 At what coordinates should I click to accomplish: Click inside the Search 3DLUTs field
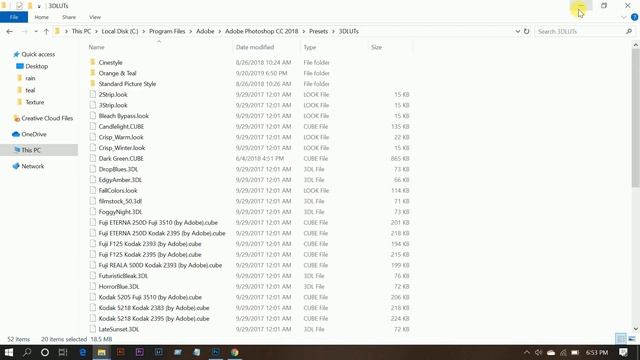580,31
